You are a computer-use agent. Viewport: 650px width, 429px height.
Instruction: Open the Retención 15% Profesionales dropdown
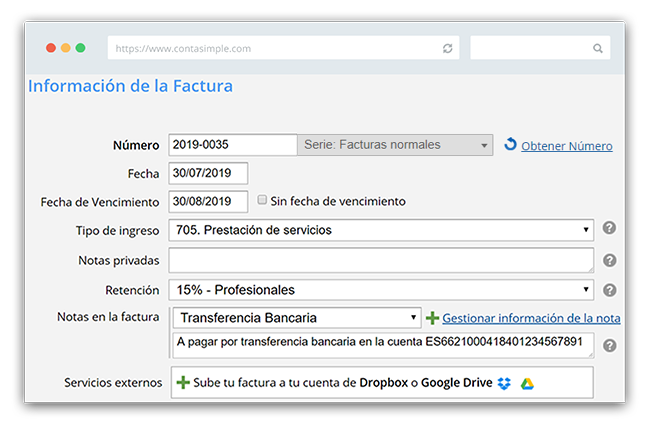click(381, 290)
